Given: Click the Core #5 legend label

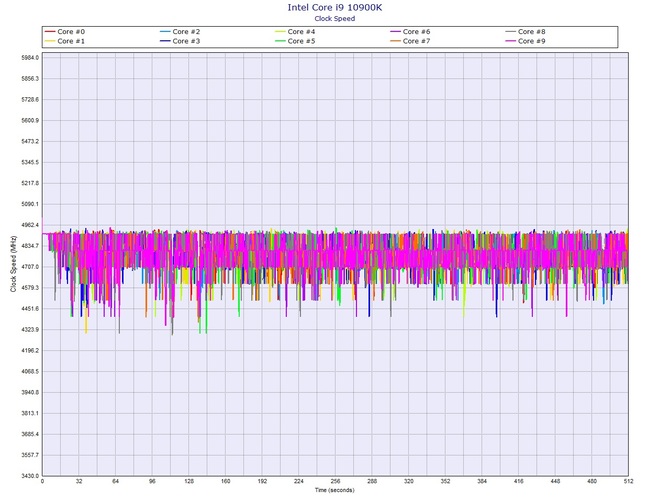Looking at the screenshot, I should tap(301, 41).
